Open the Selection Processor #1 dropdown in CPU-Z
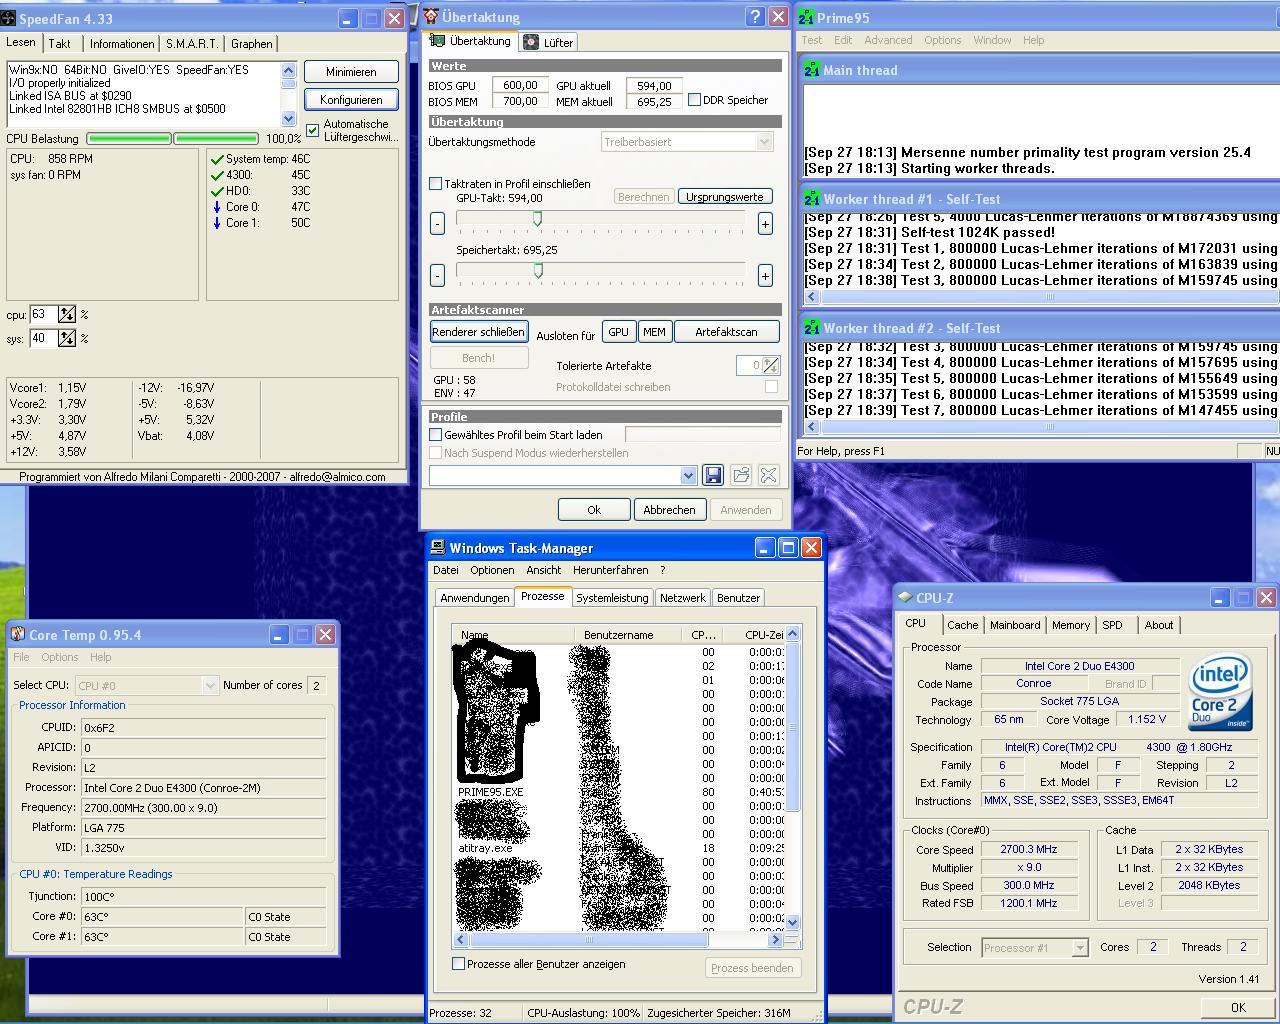This screenshot has width=1280, height=1024. pos(1079,947)
